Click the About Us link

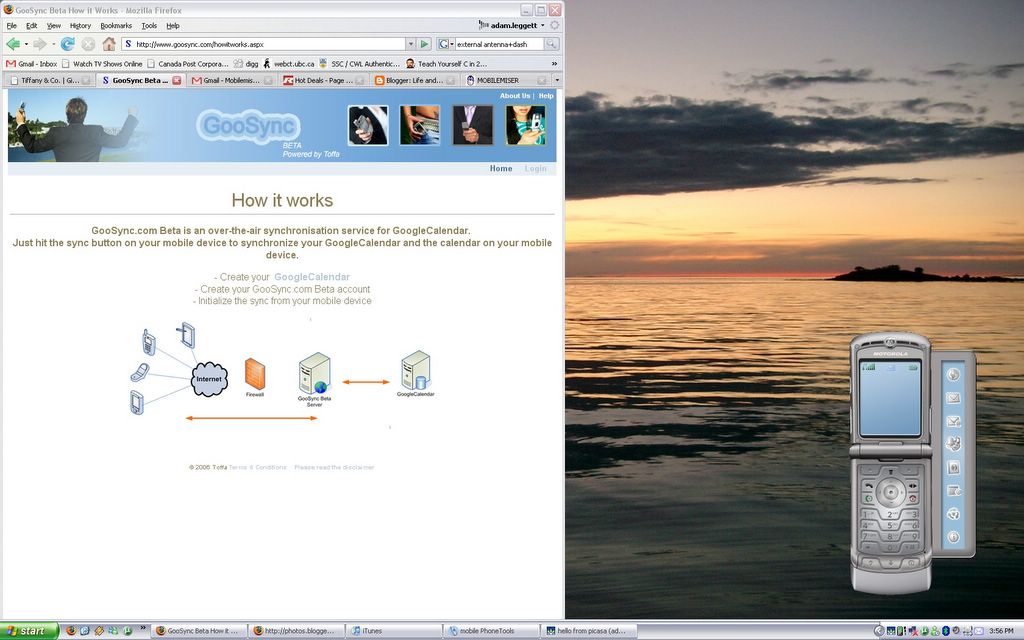(515, 95)
